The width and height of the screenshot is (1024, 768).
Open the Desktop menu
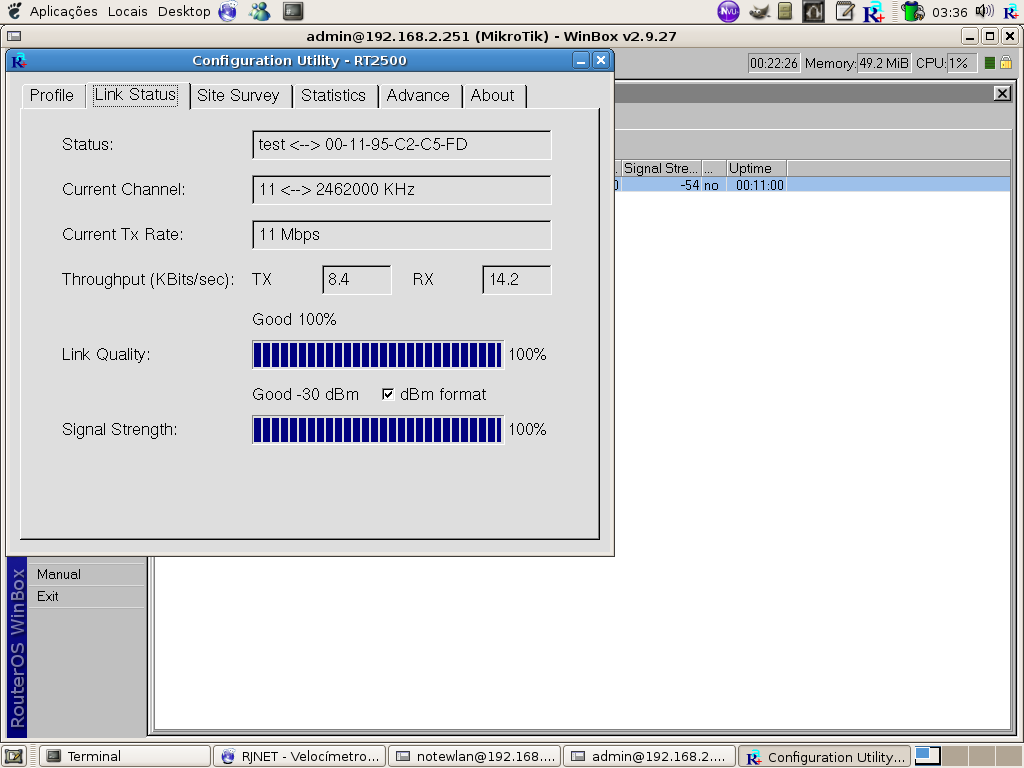click(x=184, y=11)
